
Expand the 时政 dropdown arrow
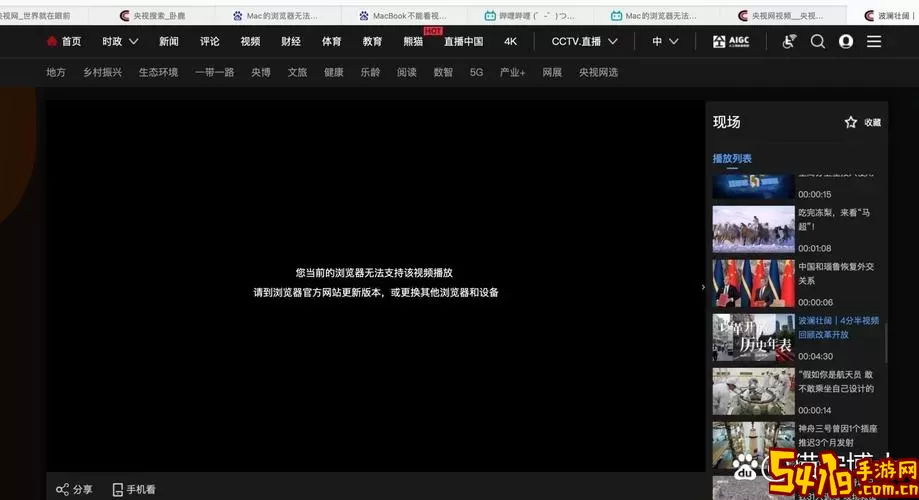[x=134, y=42]
